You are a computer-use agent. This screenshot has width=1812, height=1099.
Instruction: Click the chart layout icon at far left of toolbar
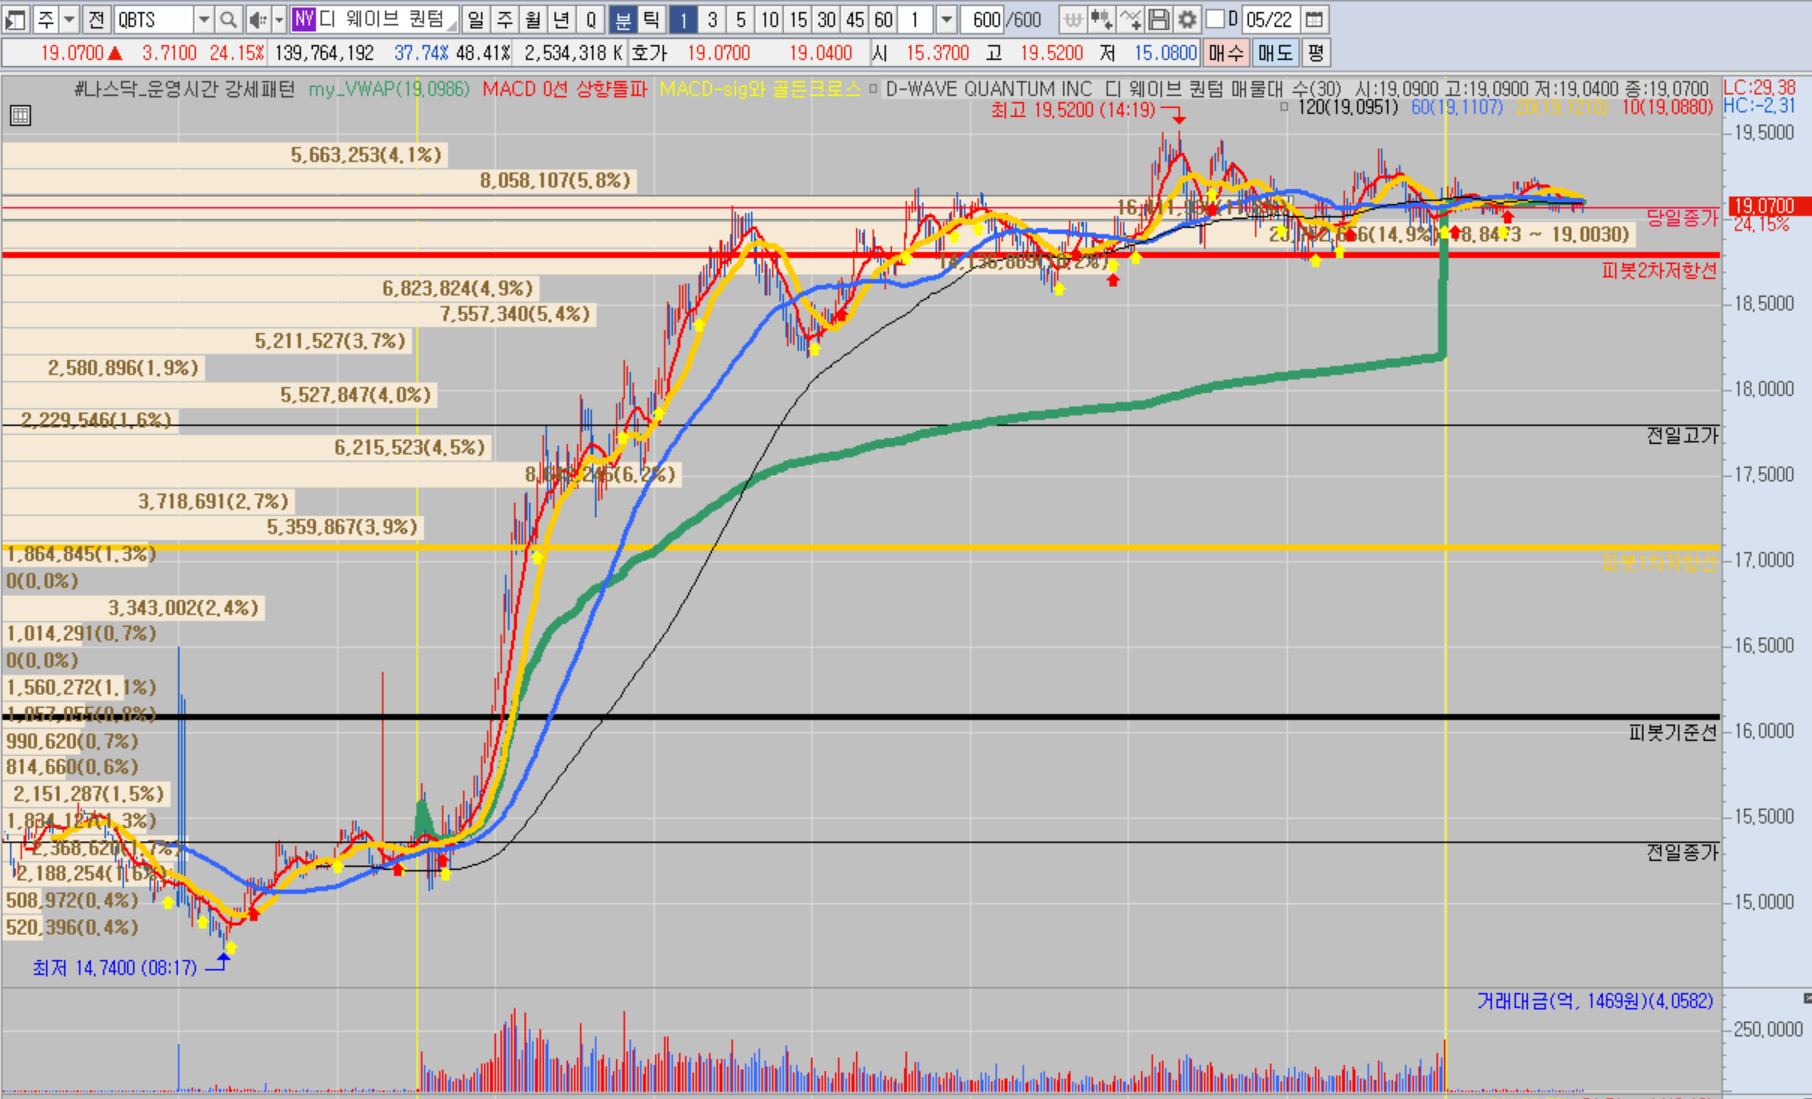click(x=16, y=19)
